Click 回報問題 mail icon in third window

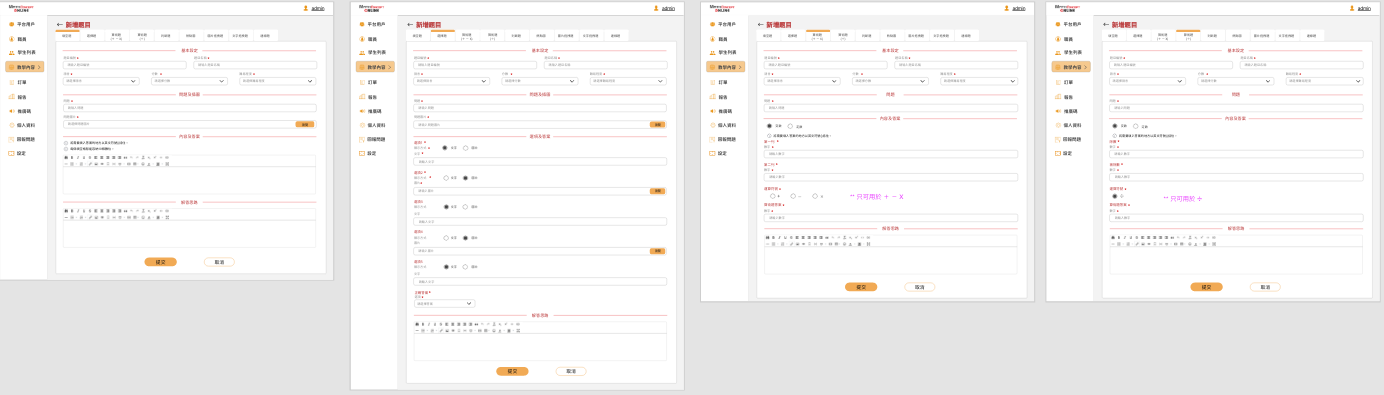[x=713, y=139]
